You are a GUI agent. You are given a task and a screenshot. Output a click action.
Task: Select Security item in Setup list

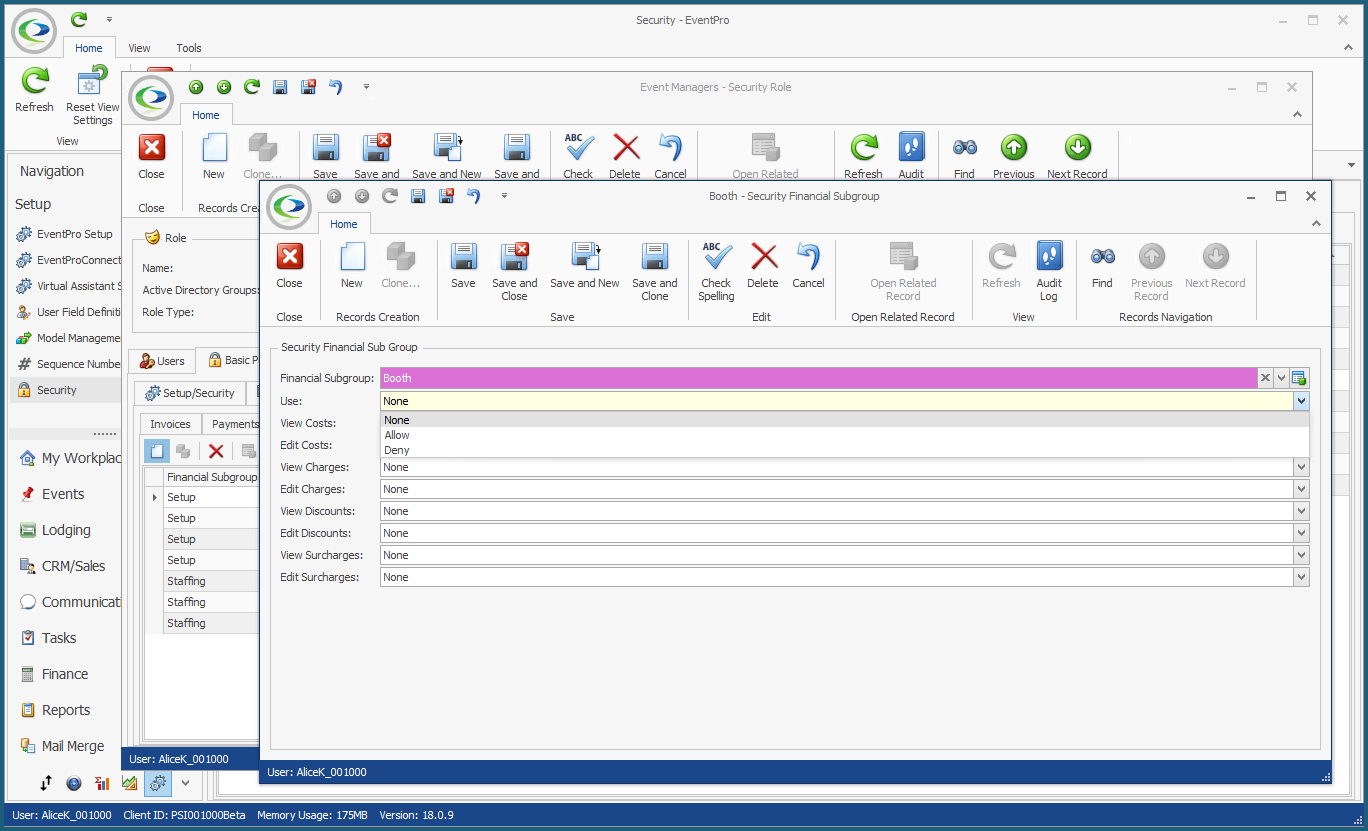(66, 390)
